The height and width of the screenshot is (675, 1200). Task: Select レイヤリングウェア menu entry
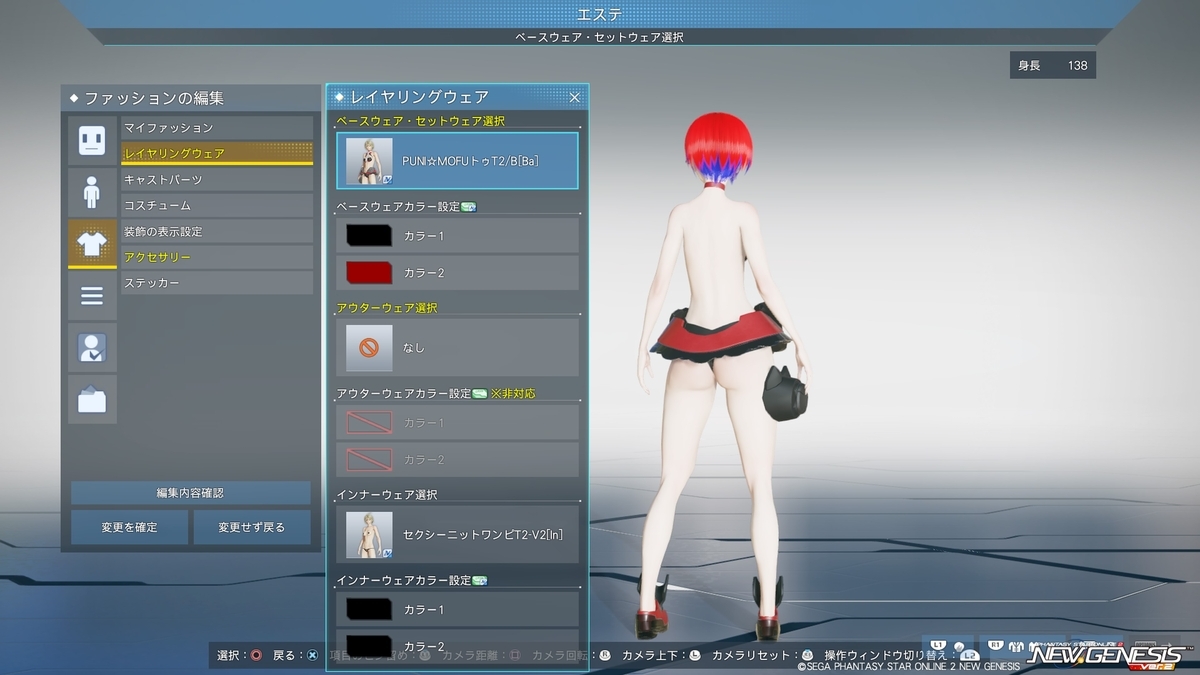pos(217,154)
